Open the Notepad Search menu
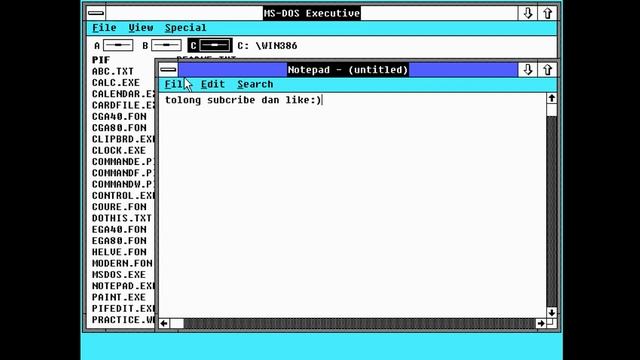 255,84
